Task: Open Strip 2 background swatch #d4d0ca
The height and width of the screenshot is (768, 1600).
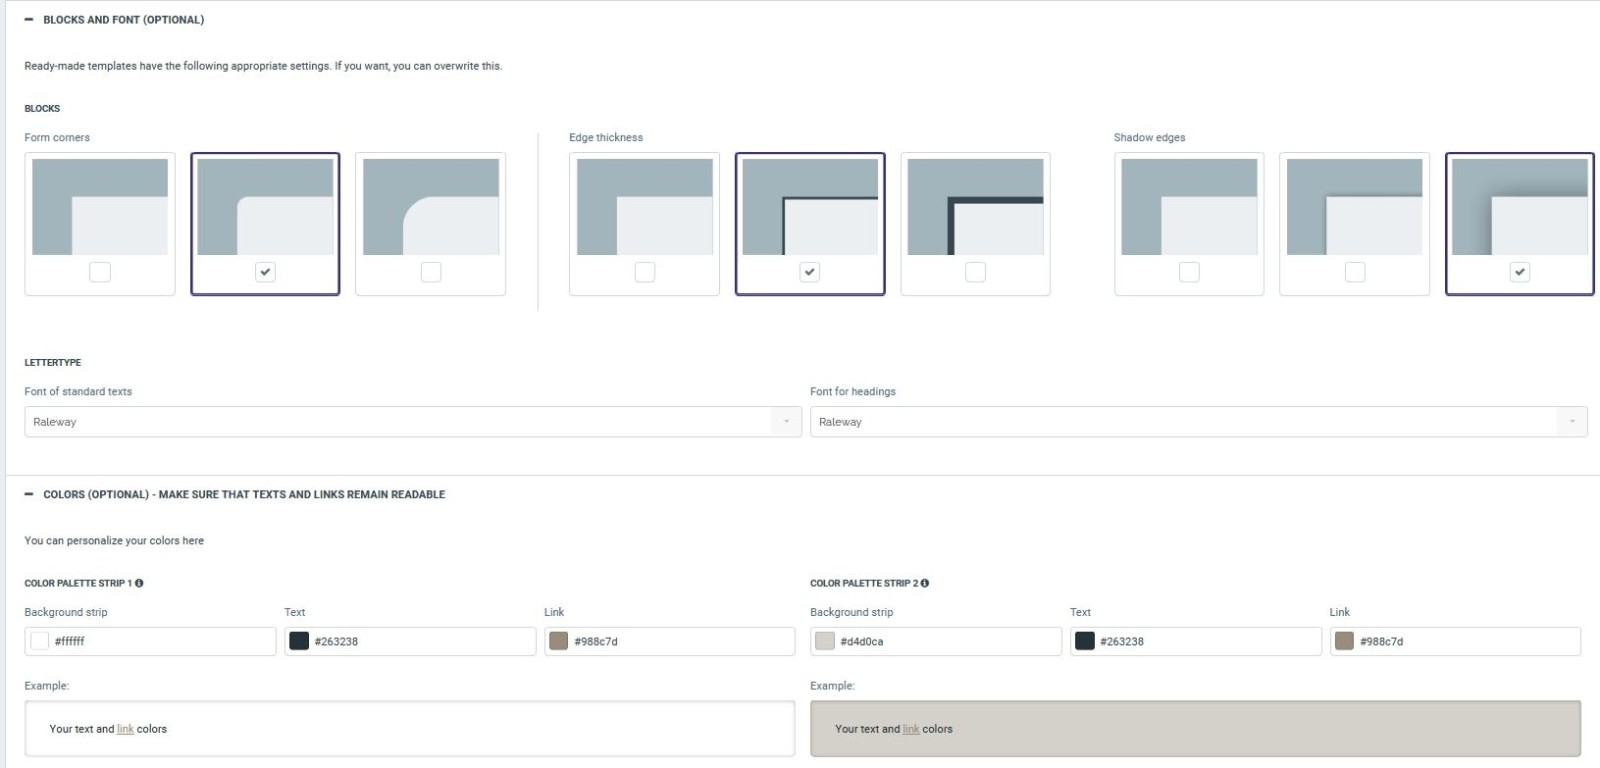Action: 825,641
